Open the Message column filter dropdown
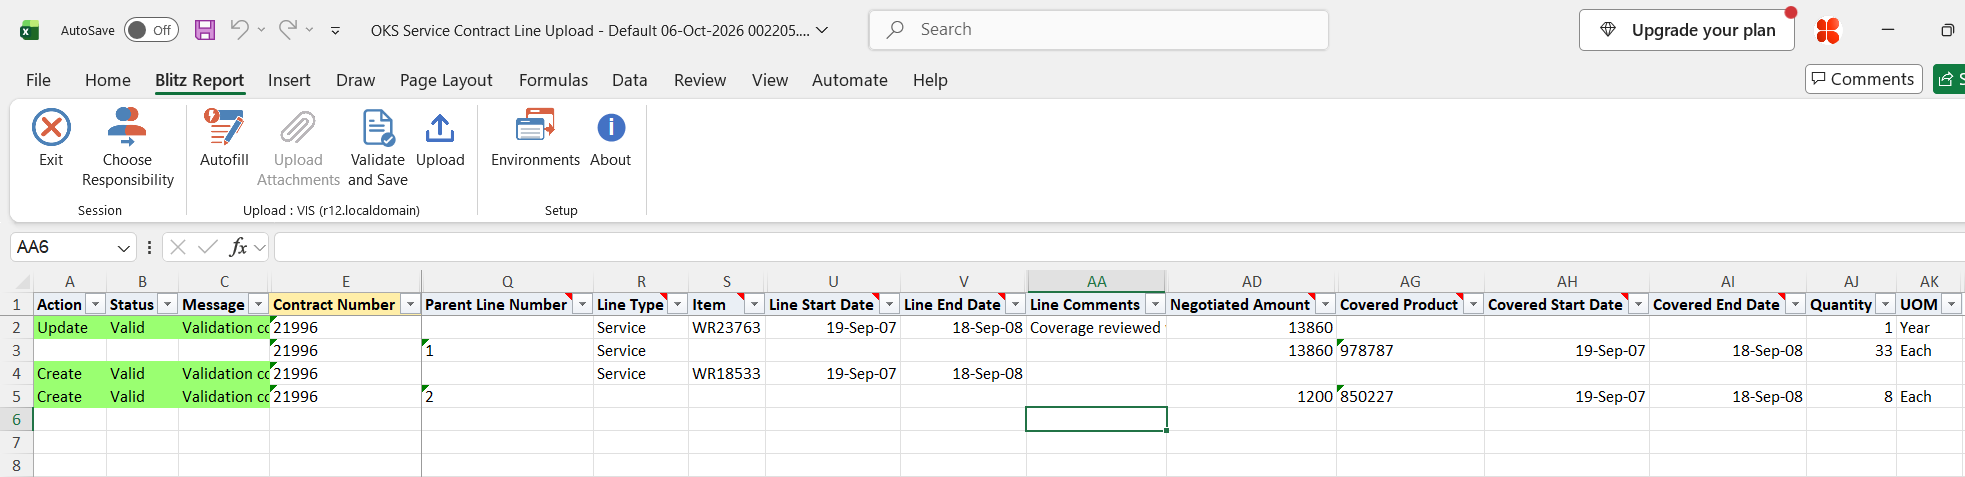This screenshot has width=1965, height=477. coord(258,304)
